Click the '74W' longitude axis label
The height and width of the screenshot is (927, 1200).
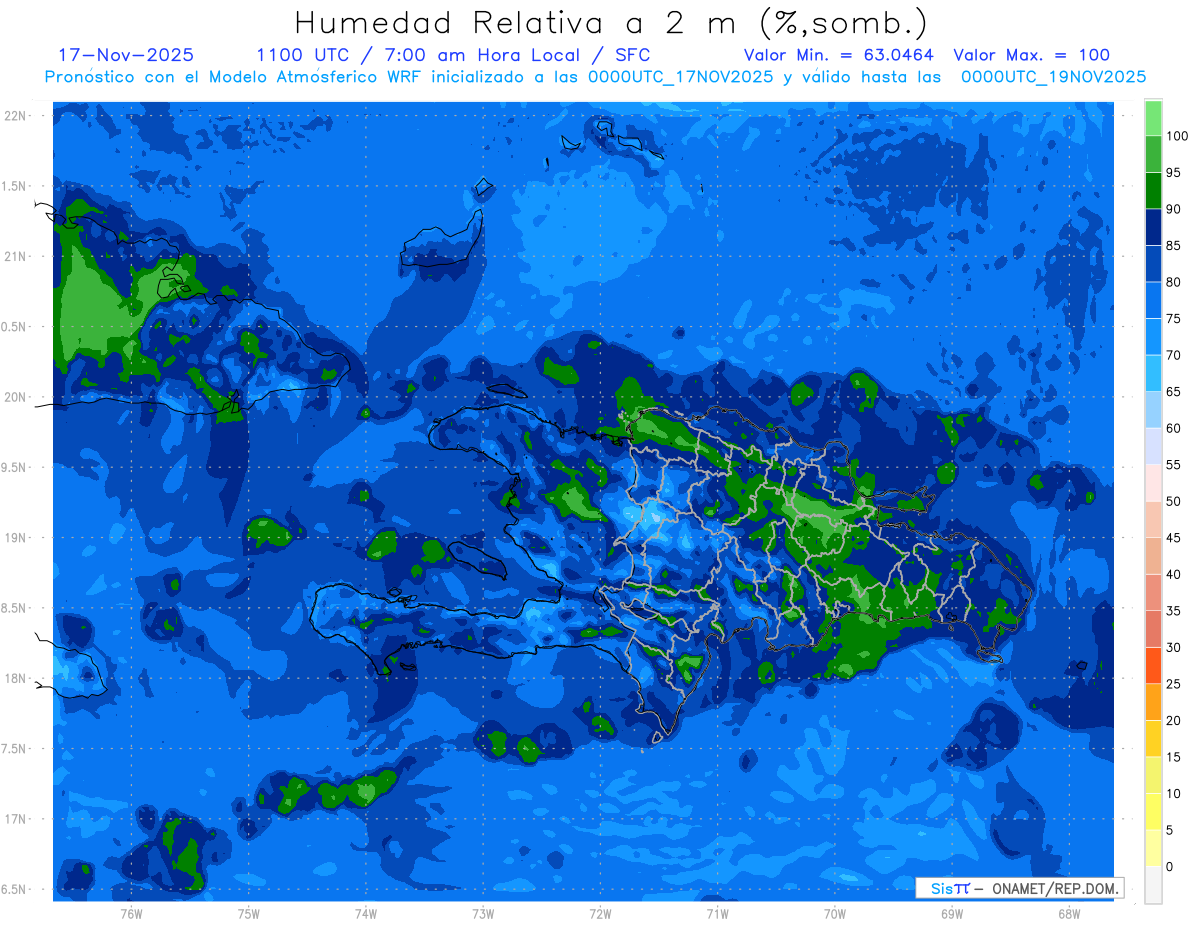pos(366,914)
